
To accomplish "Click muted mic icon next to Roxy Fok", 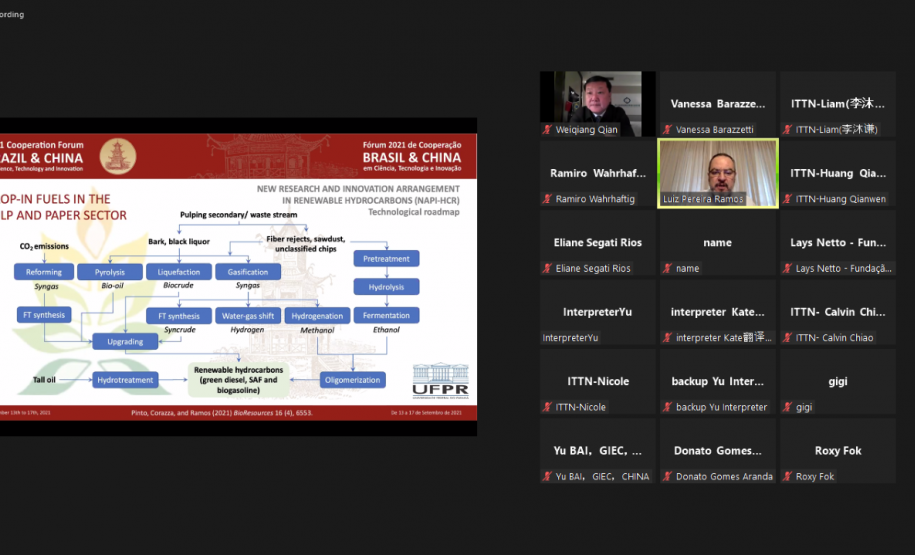I will [x=787, y=476].
